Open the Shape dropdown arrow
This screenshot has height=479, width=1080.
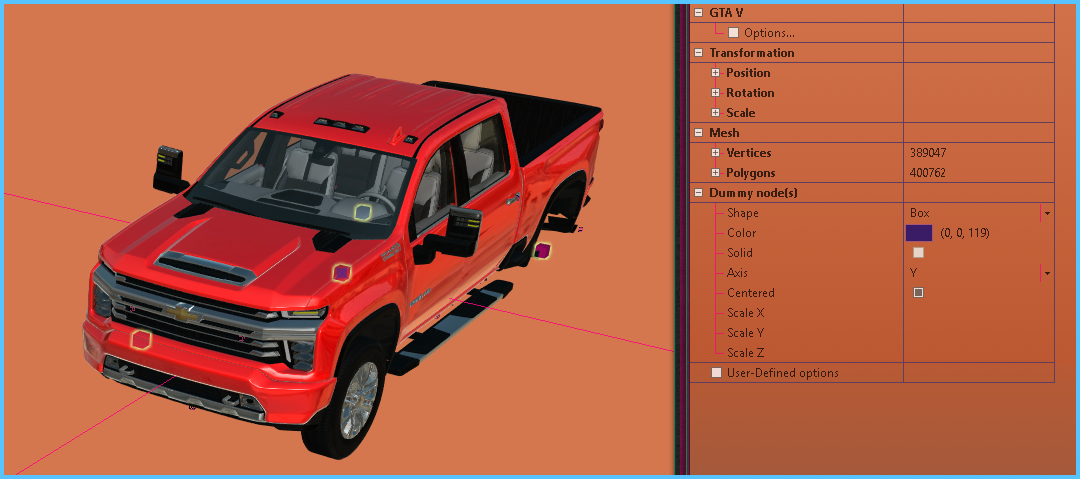[1046, 213]
